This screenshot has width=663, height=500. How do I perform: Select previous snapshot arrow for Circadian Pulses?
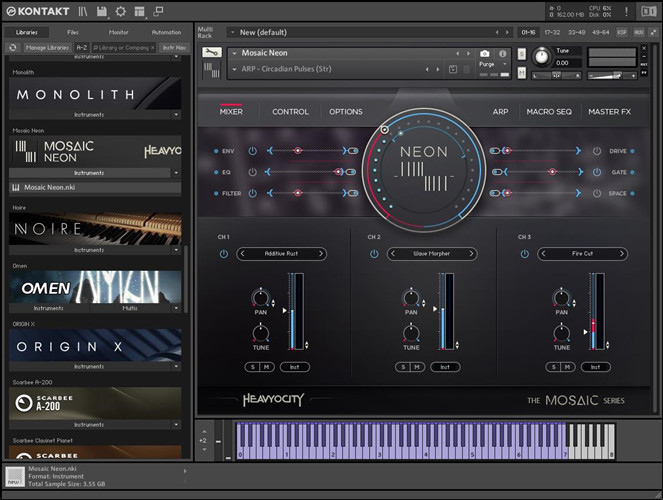(x=427, y=69)
